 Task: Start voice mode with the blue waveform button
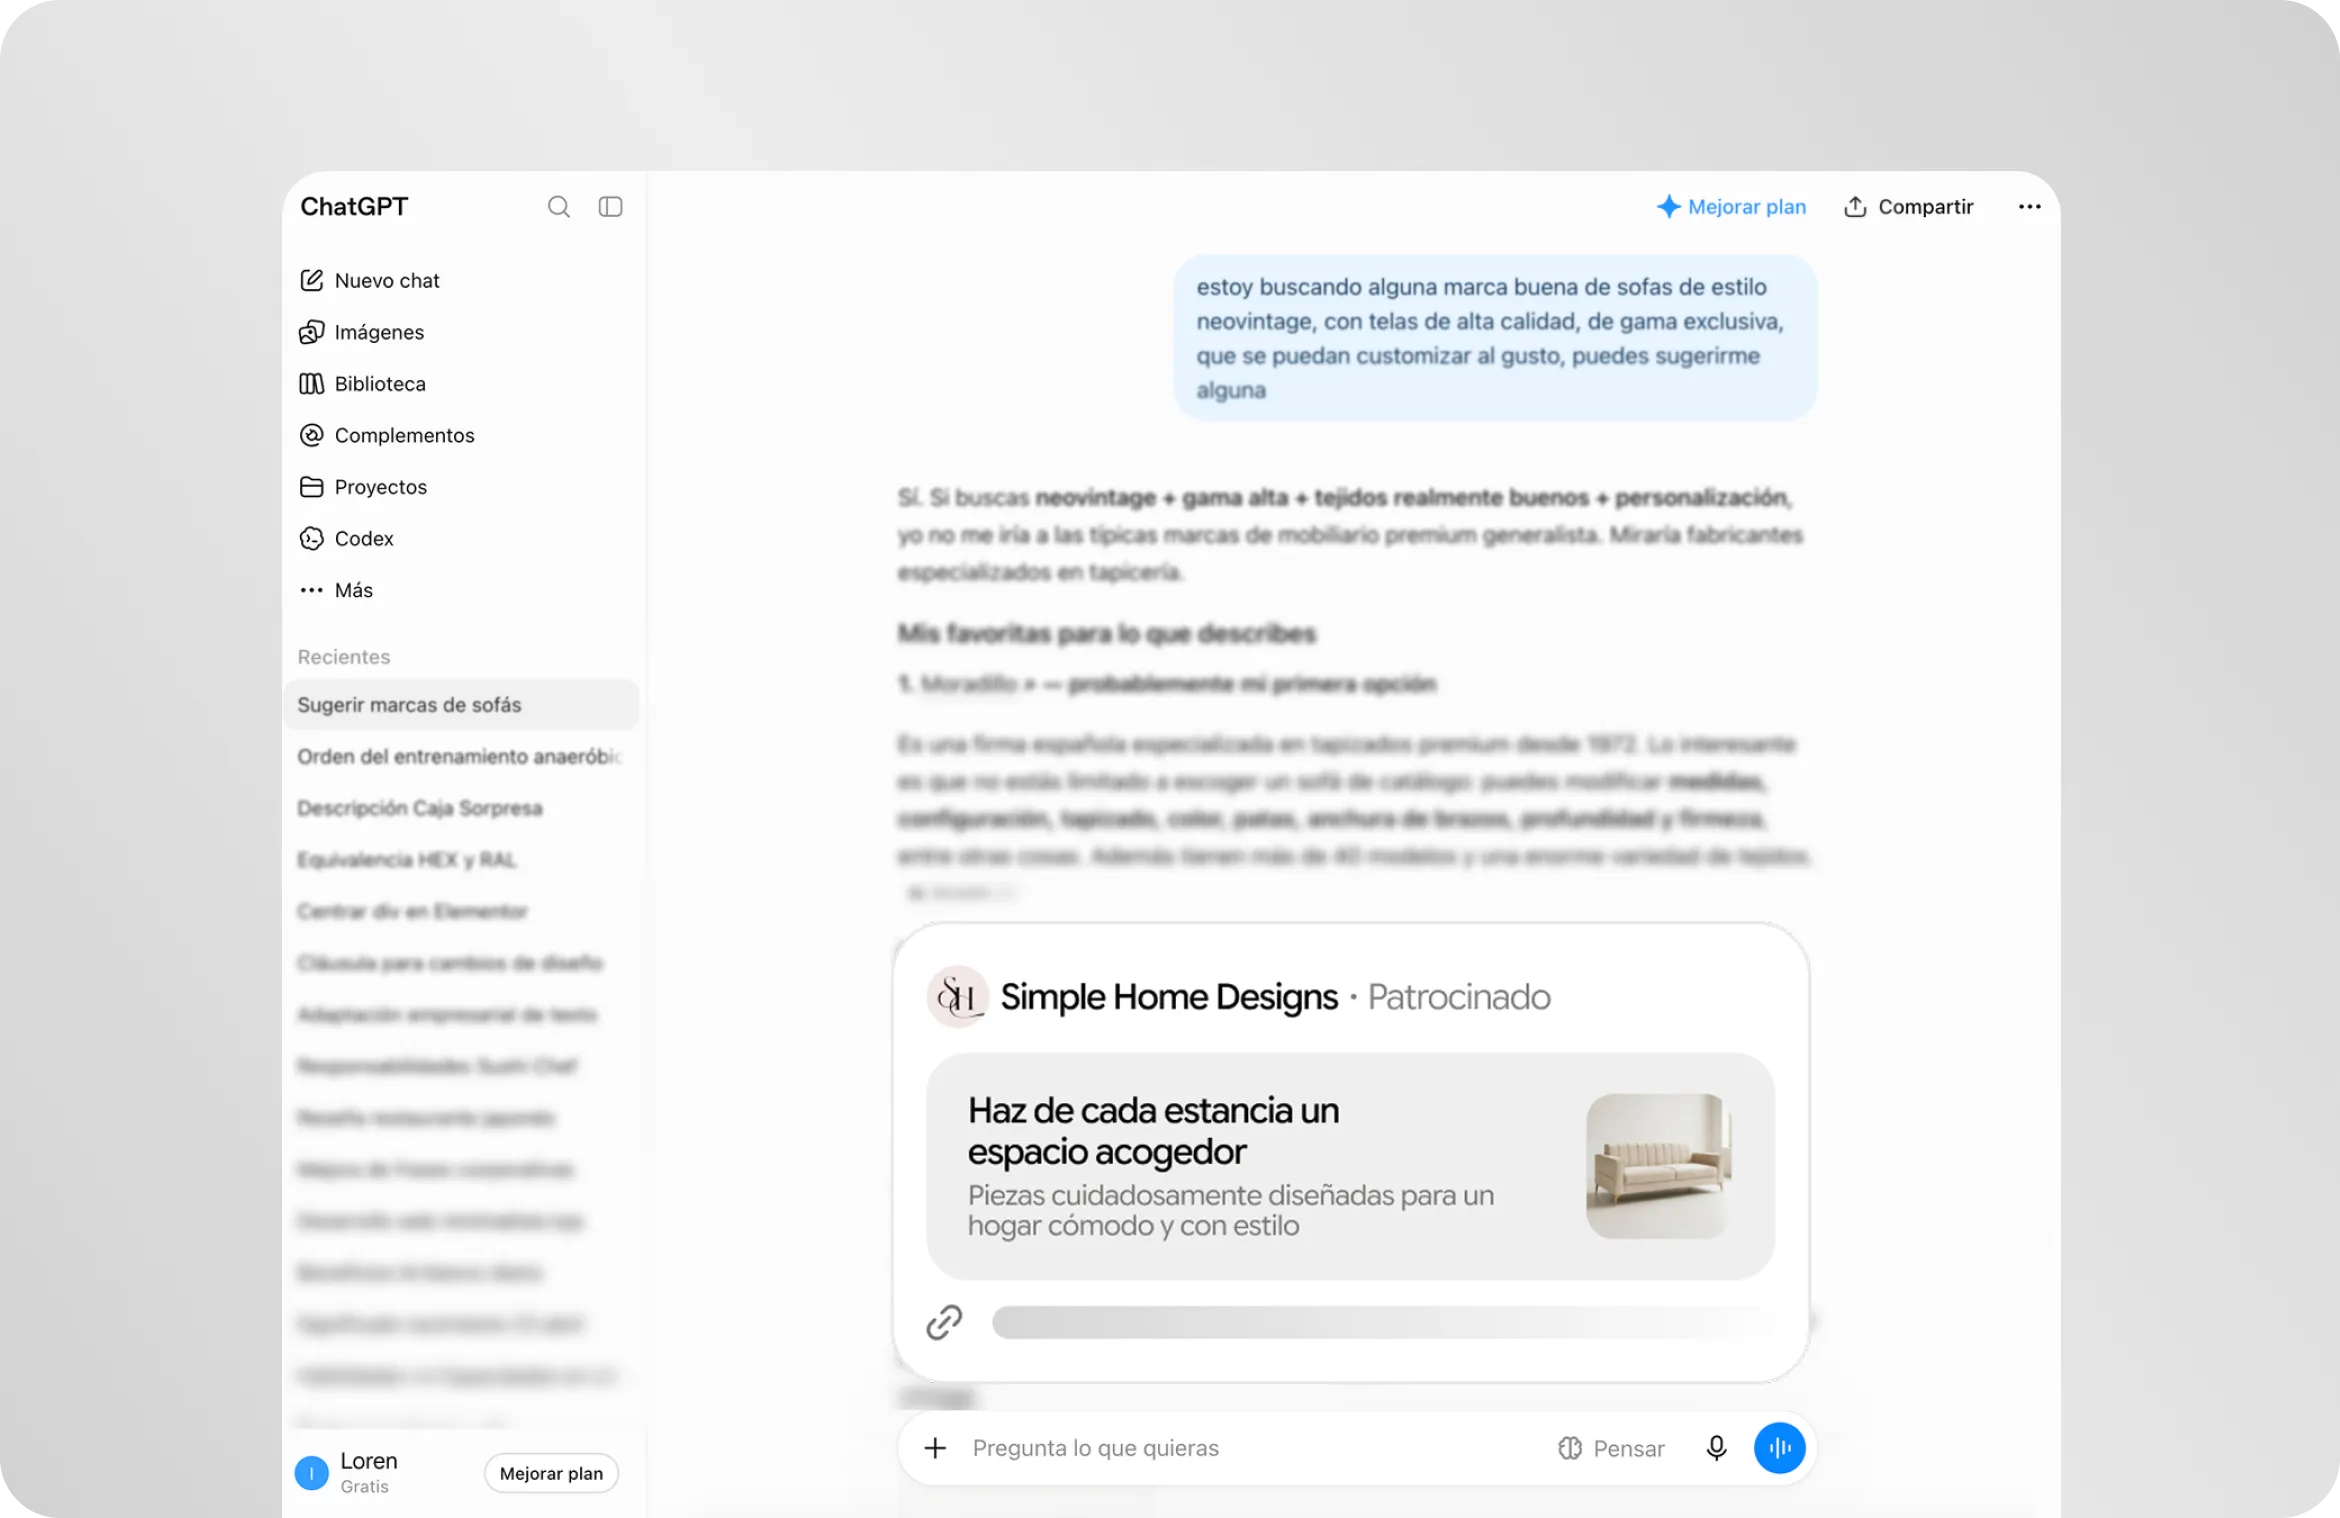[1780, 1448]
